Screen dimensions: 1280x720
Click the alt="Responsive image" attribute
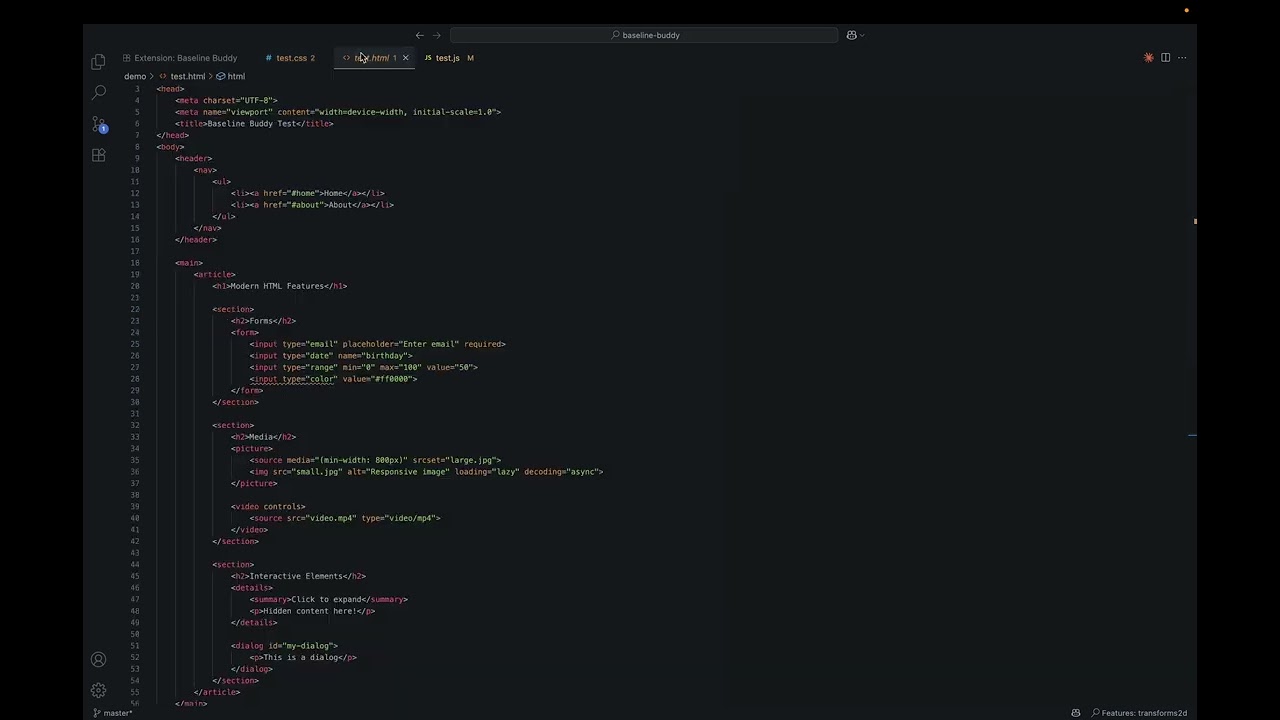398,472
